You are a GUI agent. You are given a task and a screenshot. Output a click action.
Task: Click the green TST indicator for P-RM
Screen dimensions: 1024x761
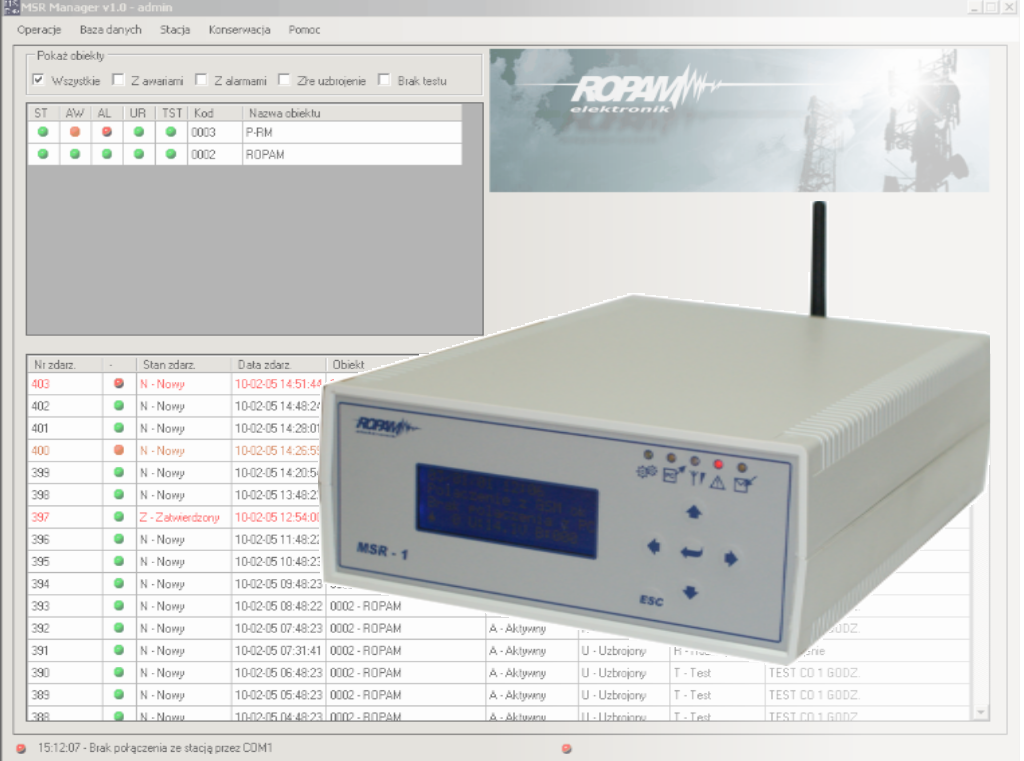coord(171,132)
